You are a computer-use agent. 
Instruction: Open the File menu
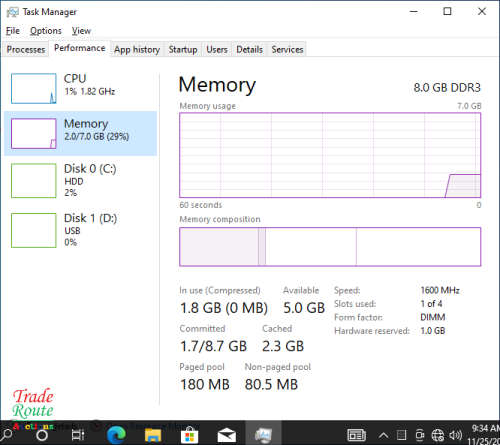[x=13, y=31]
